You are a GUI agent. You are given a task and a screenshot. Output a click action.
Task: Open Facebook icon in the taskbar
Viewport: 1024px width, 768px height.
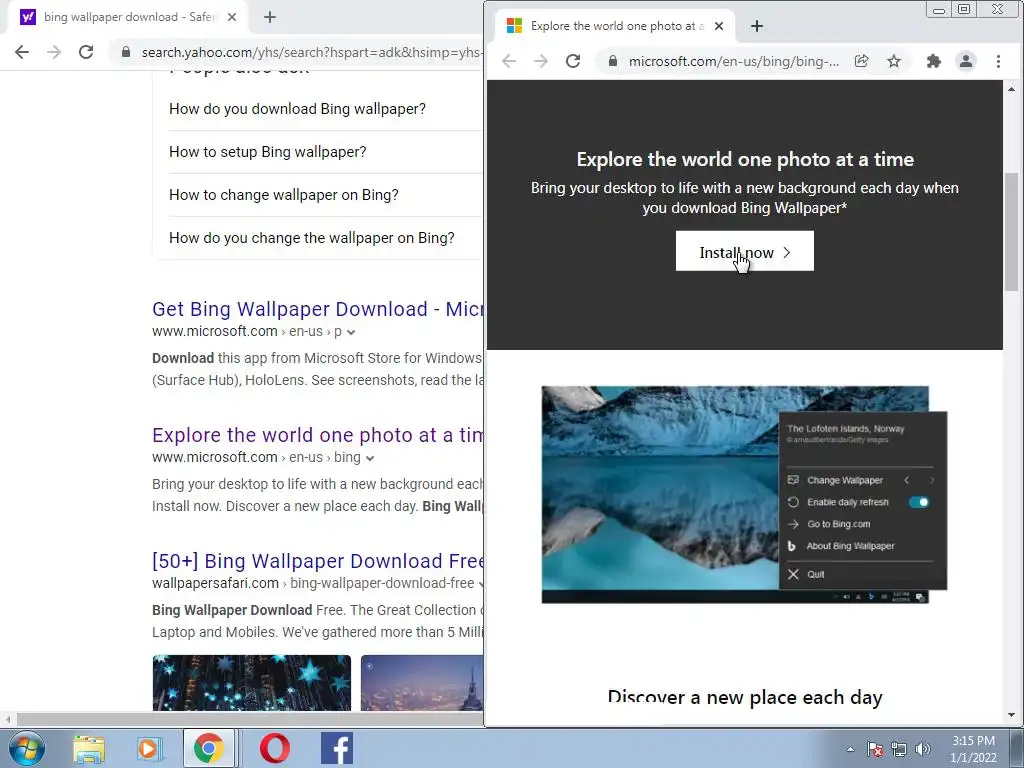[x=337, y=748]
